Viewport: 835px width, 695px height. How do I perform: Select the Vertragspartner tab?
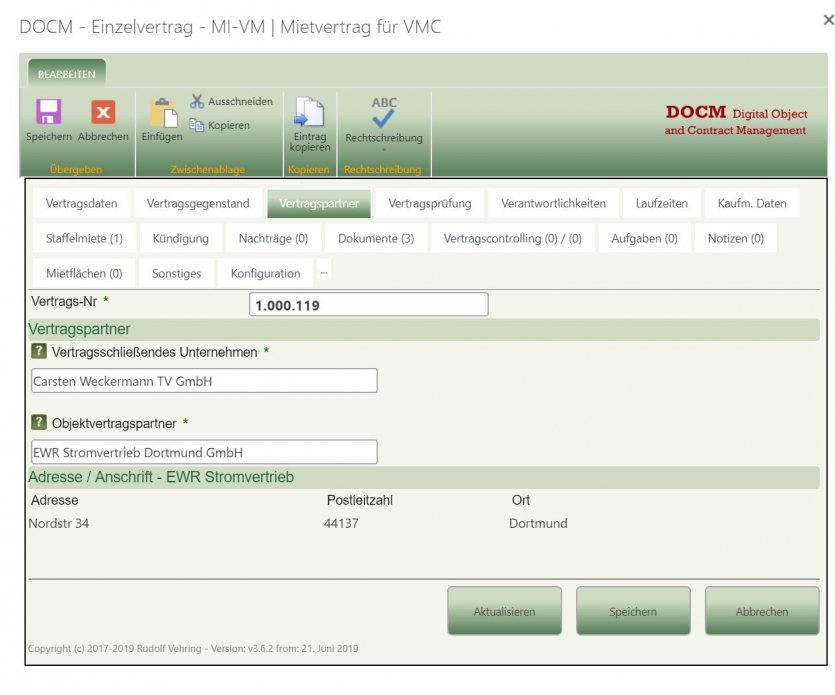click(319, 203)
